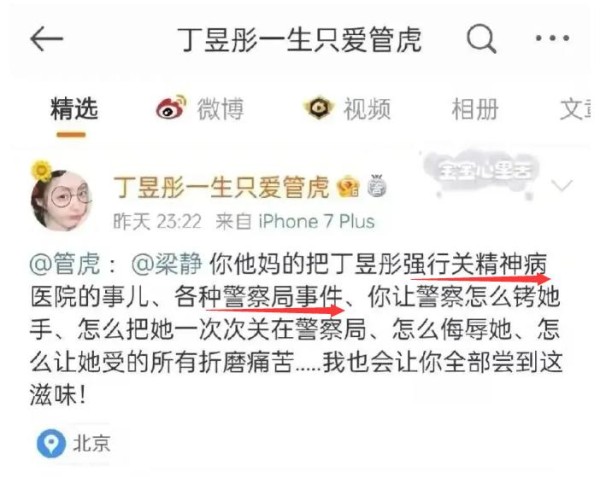Click the username 丁昱彤一生只爱管虎 in post

[x=221, y=187]
